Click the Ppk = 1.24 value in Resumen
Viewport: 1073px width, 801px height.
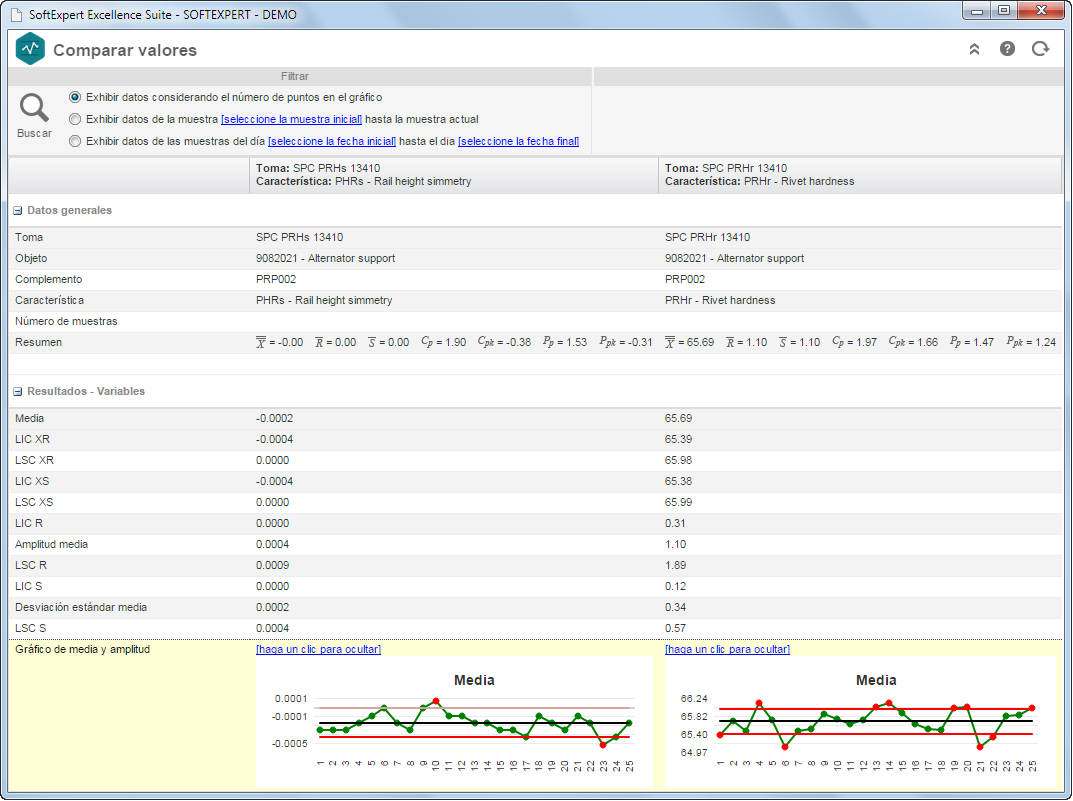click(1031, 342)
